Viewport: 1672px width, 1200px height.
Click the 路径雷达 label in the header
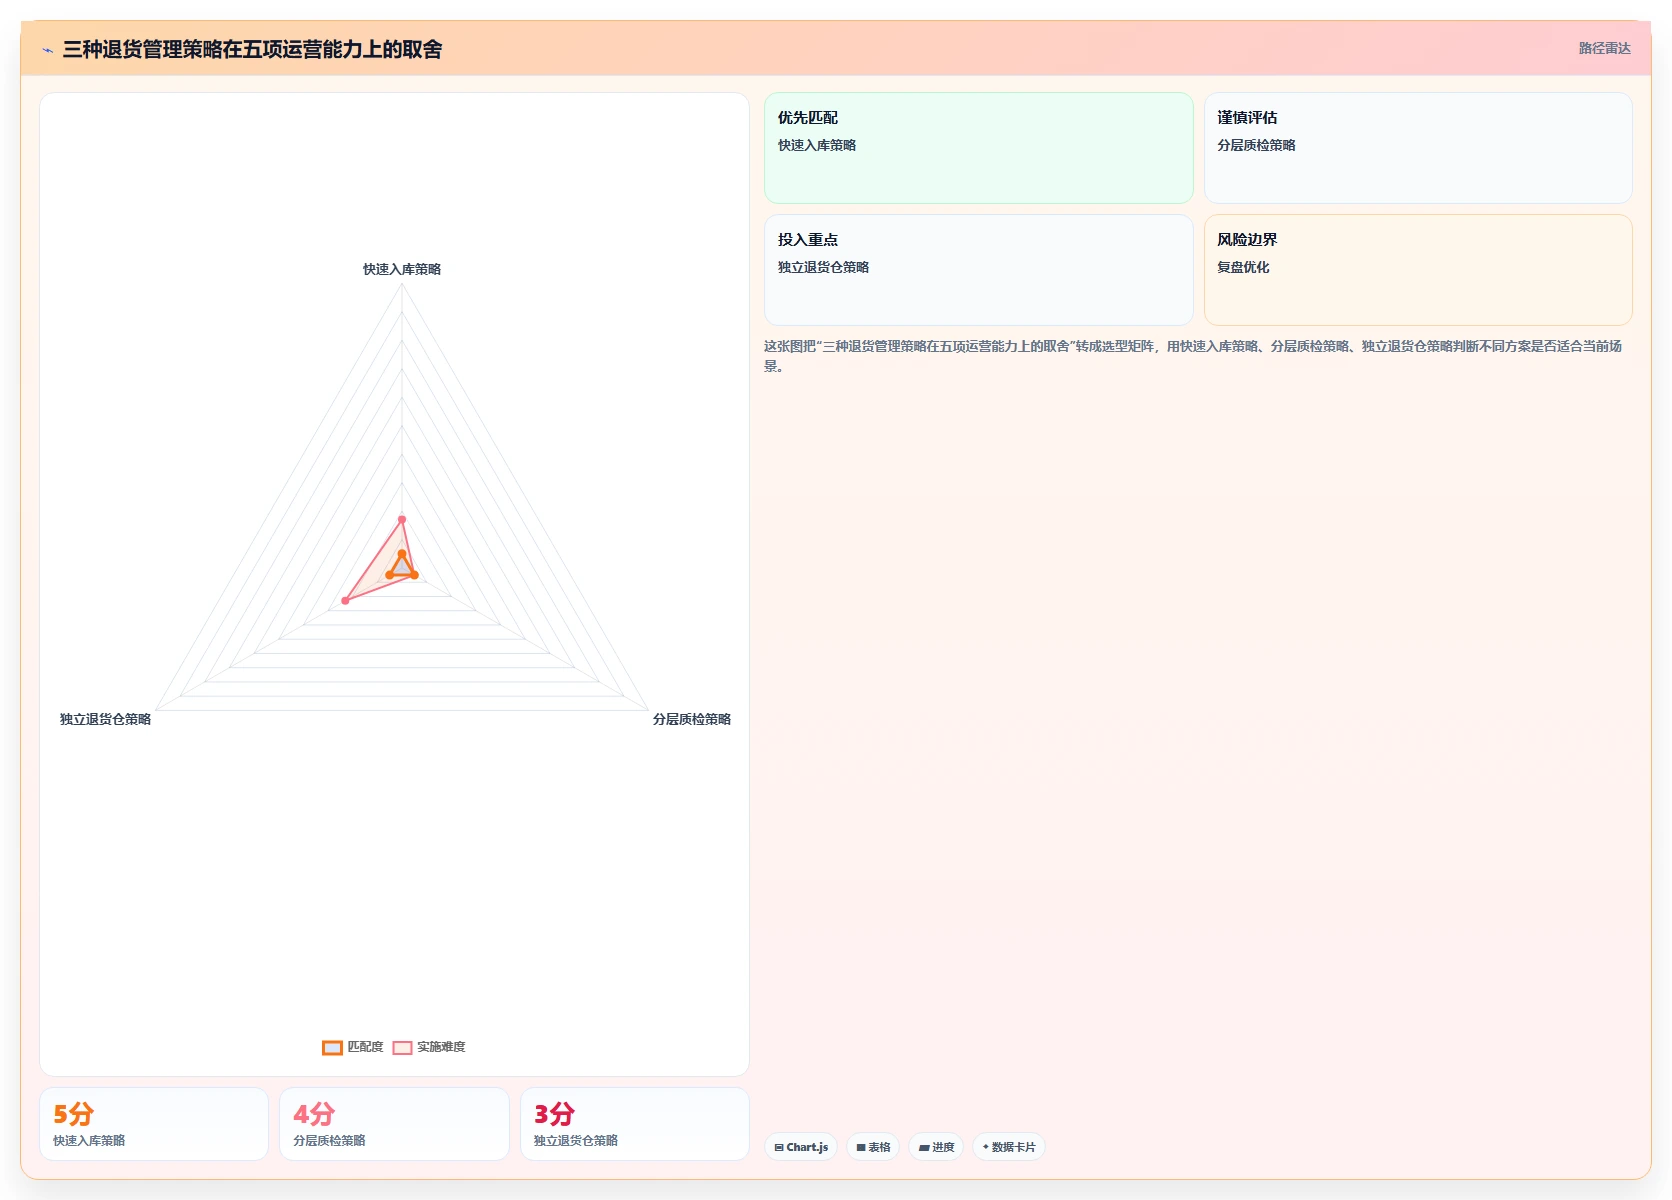coord(1604,48)
